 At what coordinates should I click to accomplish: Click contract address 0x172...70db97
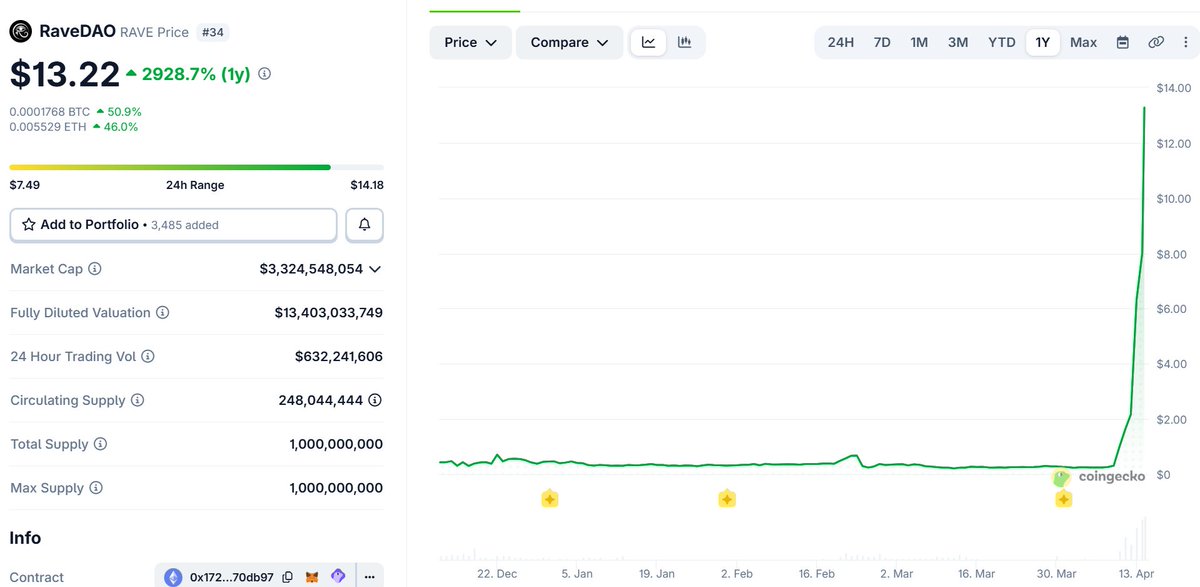231,577
